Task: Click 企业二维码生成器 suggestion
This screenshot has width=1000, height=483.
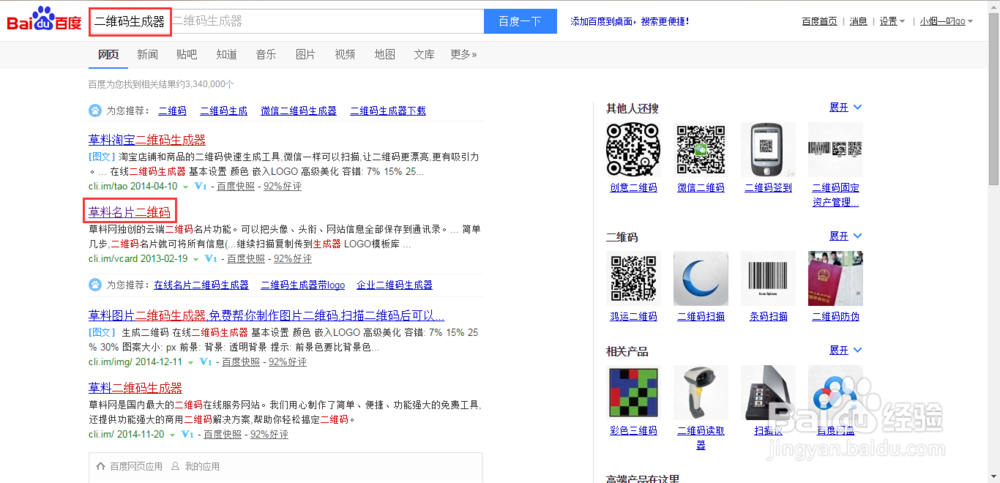Action: point(395,285)
